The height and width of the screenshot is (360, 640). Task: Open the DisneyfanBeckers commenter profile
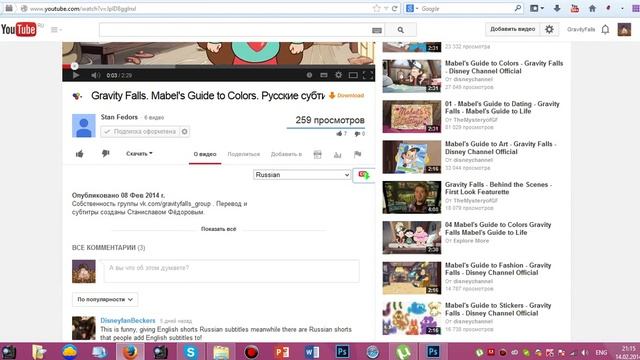coord(128,320)
